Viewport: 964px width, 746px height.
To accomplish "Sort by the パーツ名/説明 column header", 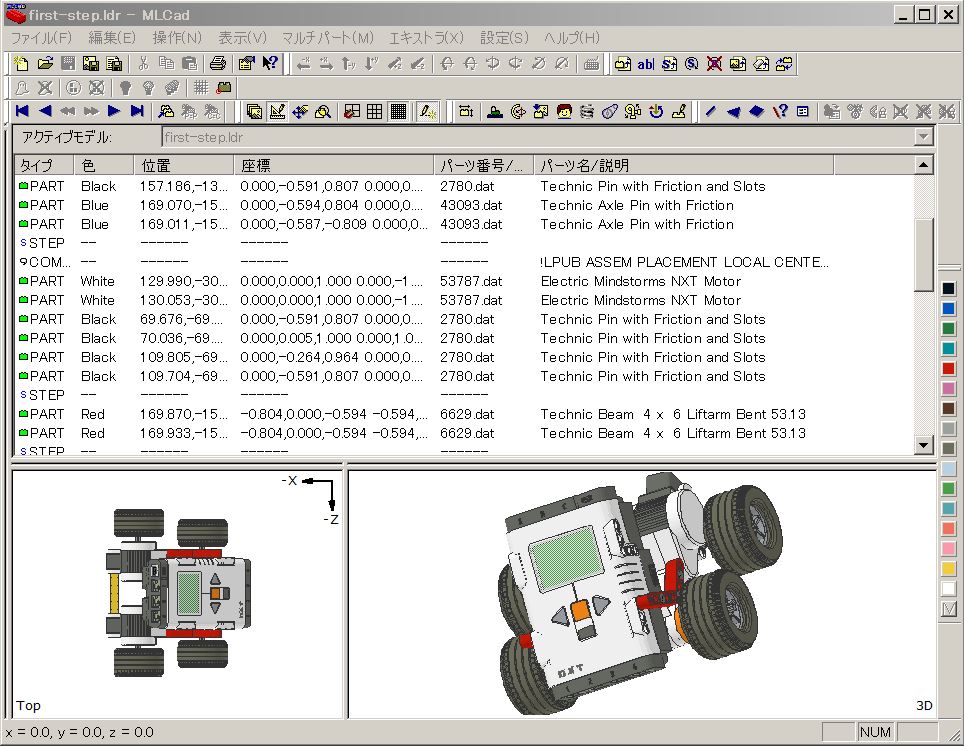I will pyautogui.click(x=684, y=165).
